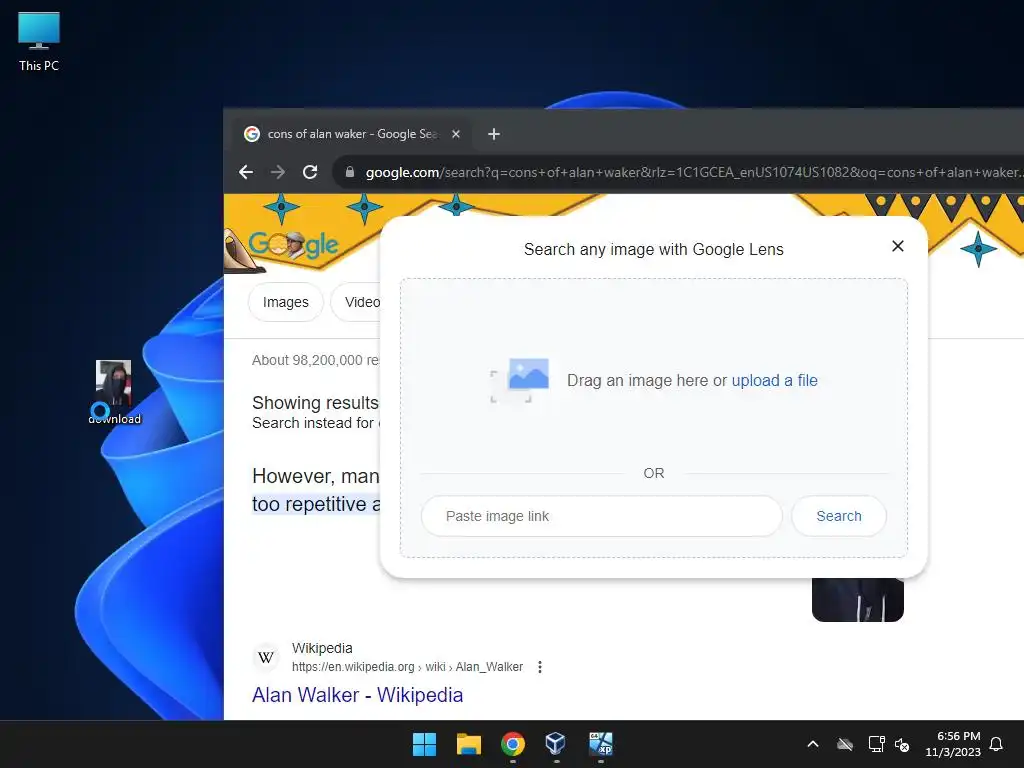Click the Chrome taskbar icon

[513, 744]
